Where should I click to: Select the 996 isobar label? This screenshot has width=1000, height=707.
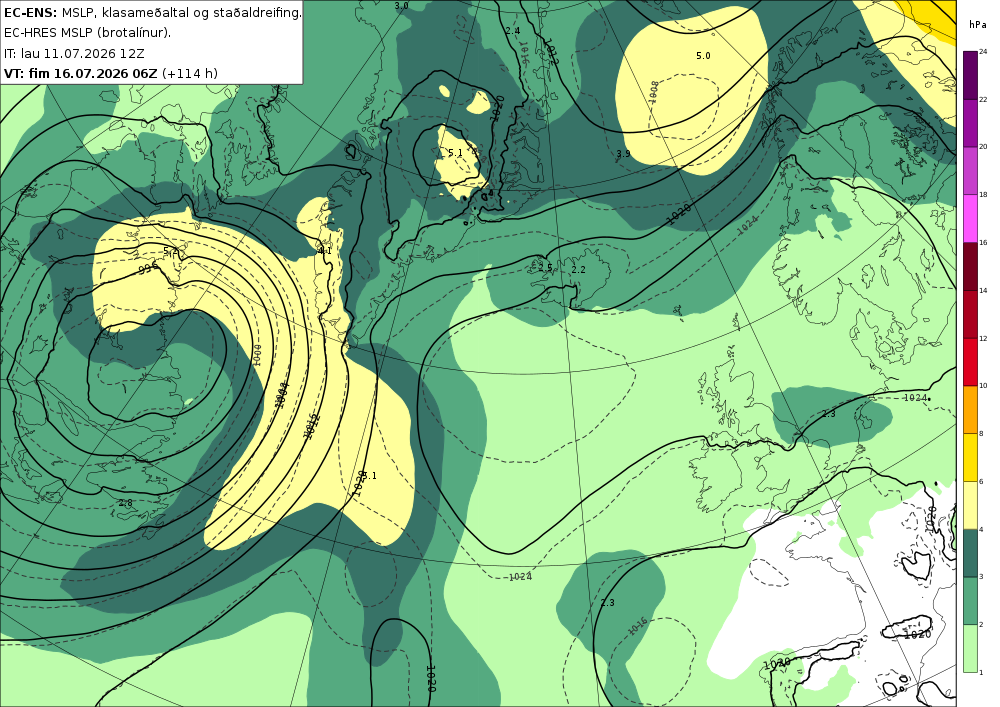[x=147, y=270]
